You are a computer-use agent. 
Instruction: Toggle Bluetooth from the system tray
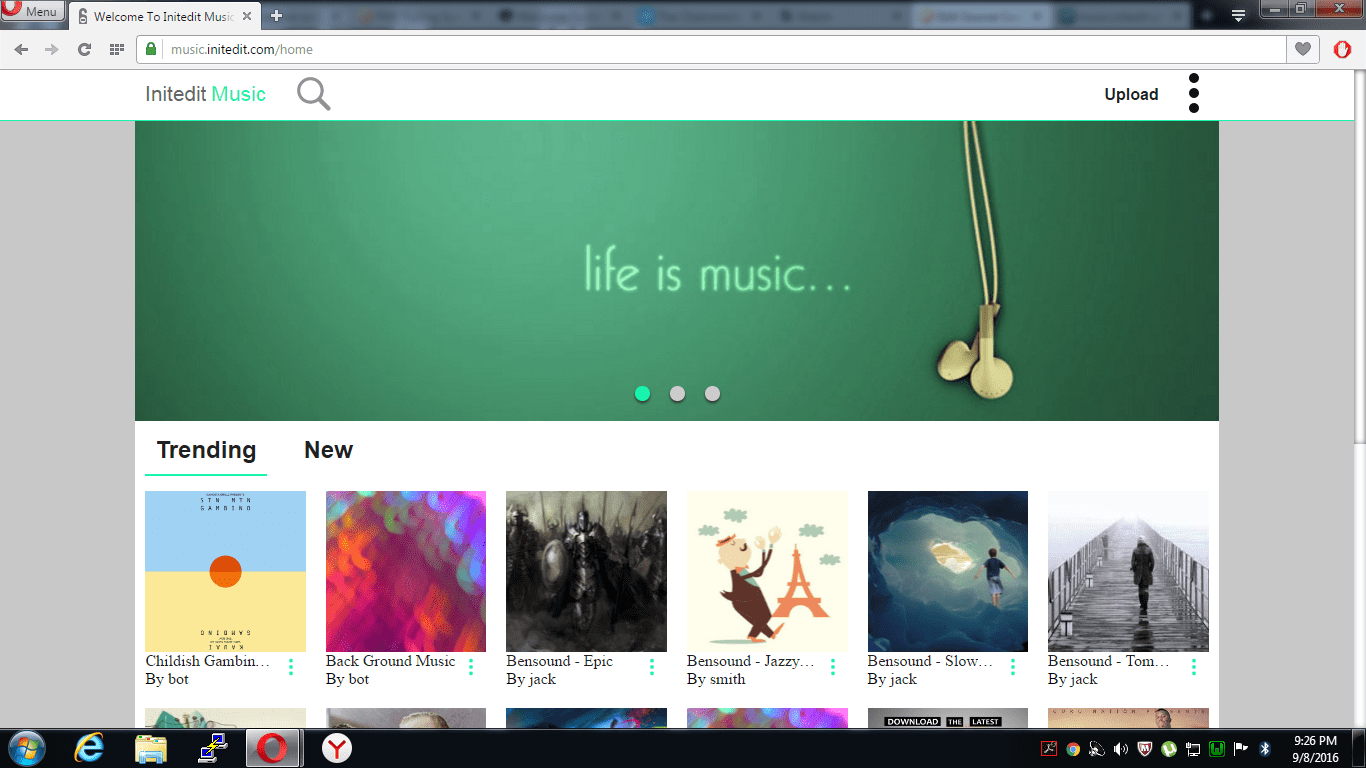click(1265, 748)
